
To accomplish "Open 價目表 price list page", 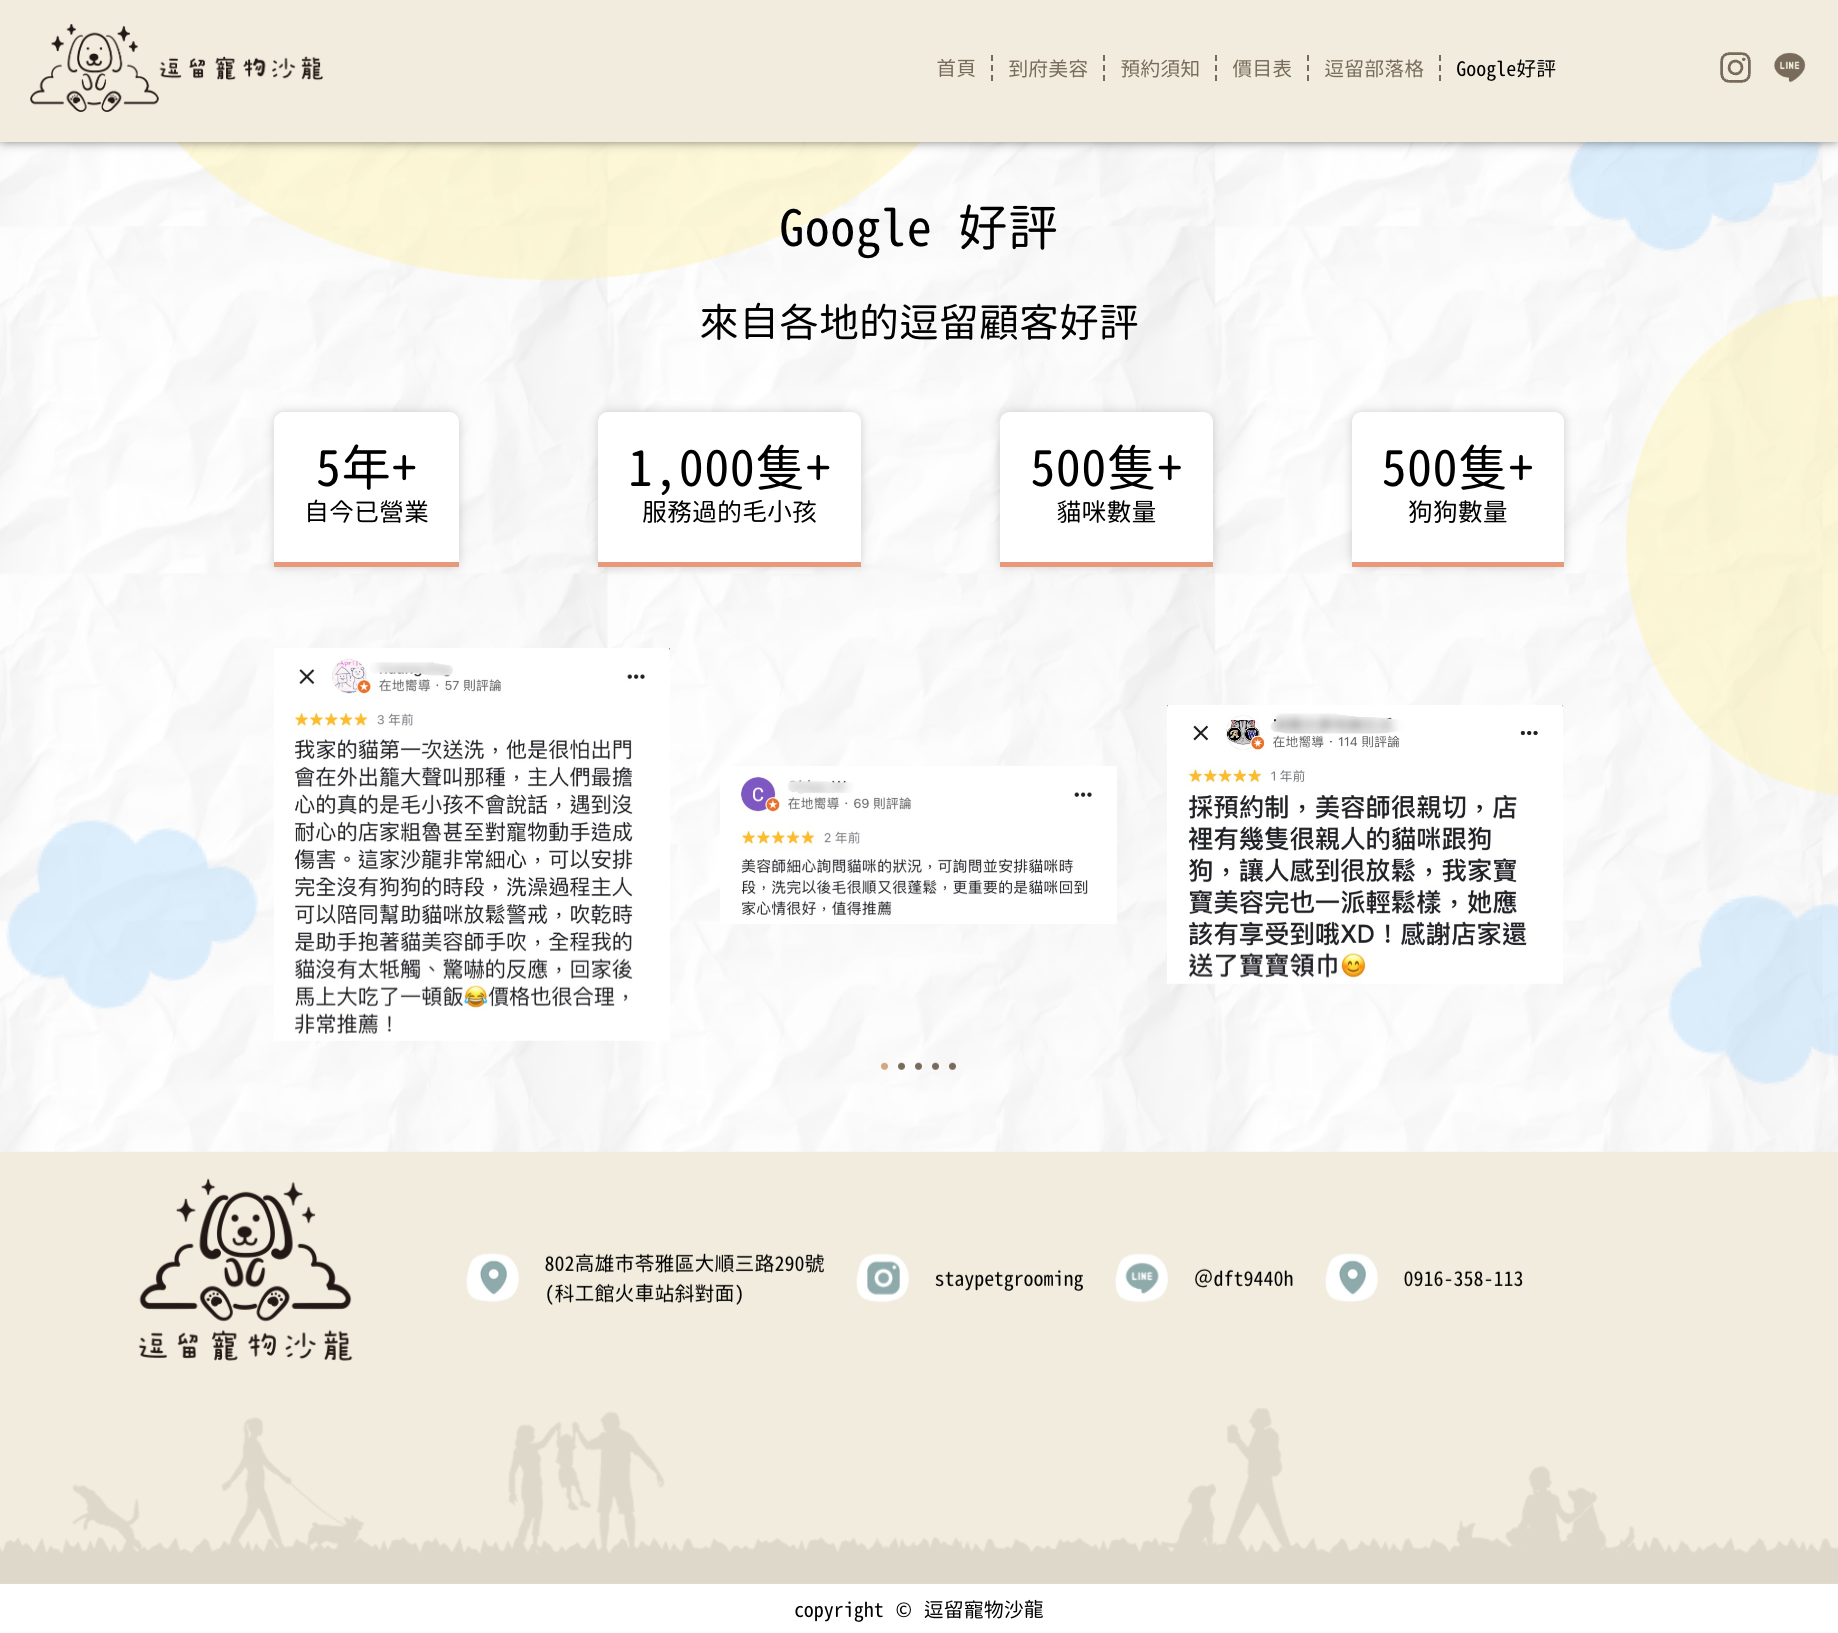I will [x=1261, y=69].
